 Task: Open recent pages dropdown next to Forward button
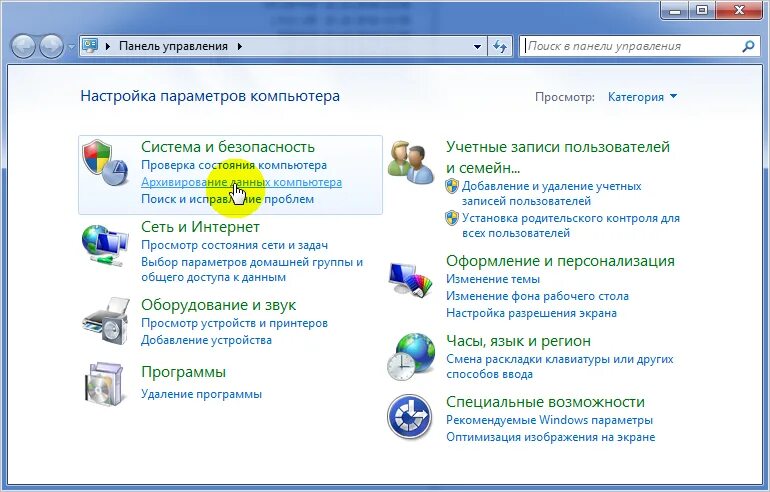coord(72,47)
